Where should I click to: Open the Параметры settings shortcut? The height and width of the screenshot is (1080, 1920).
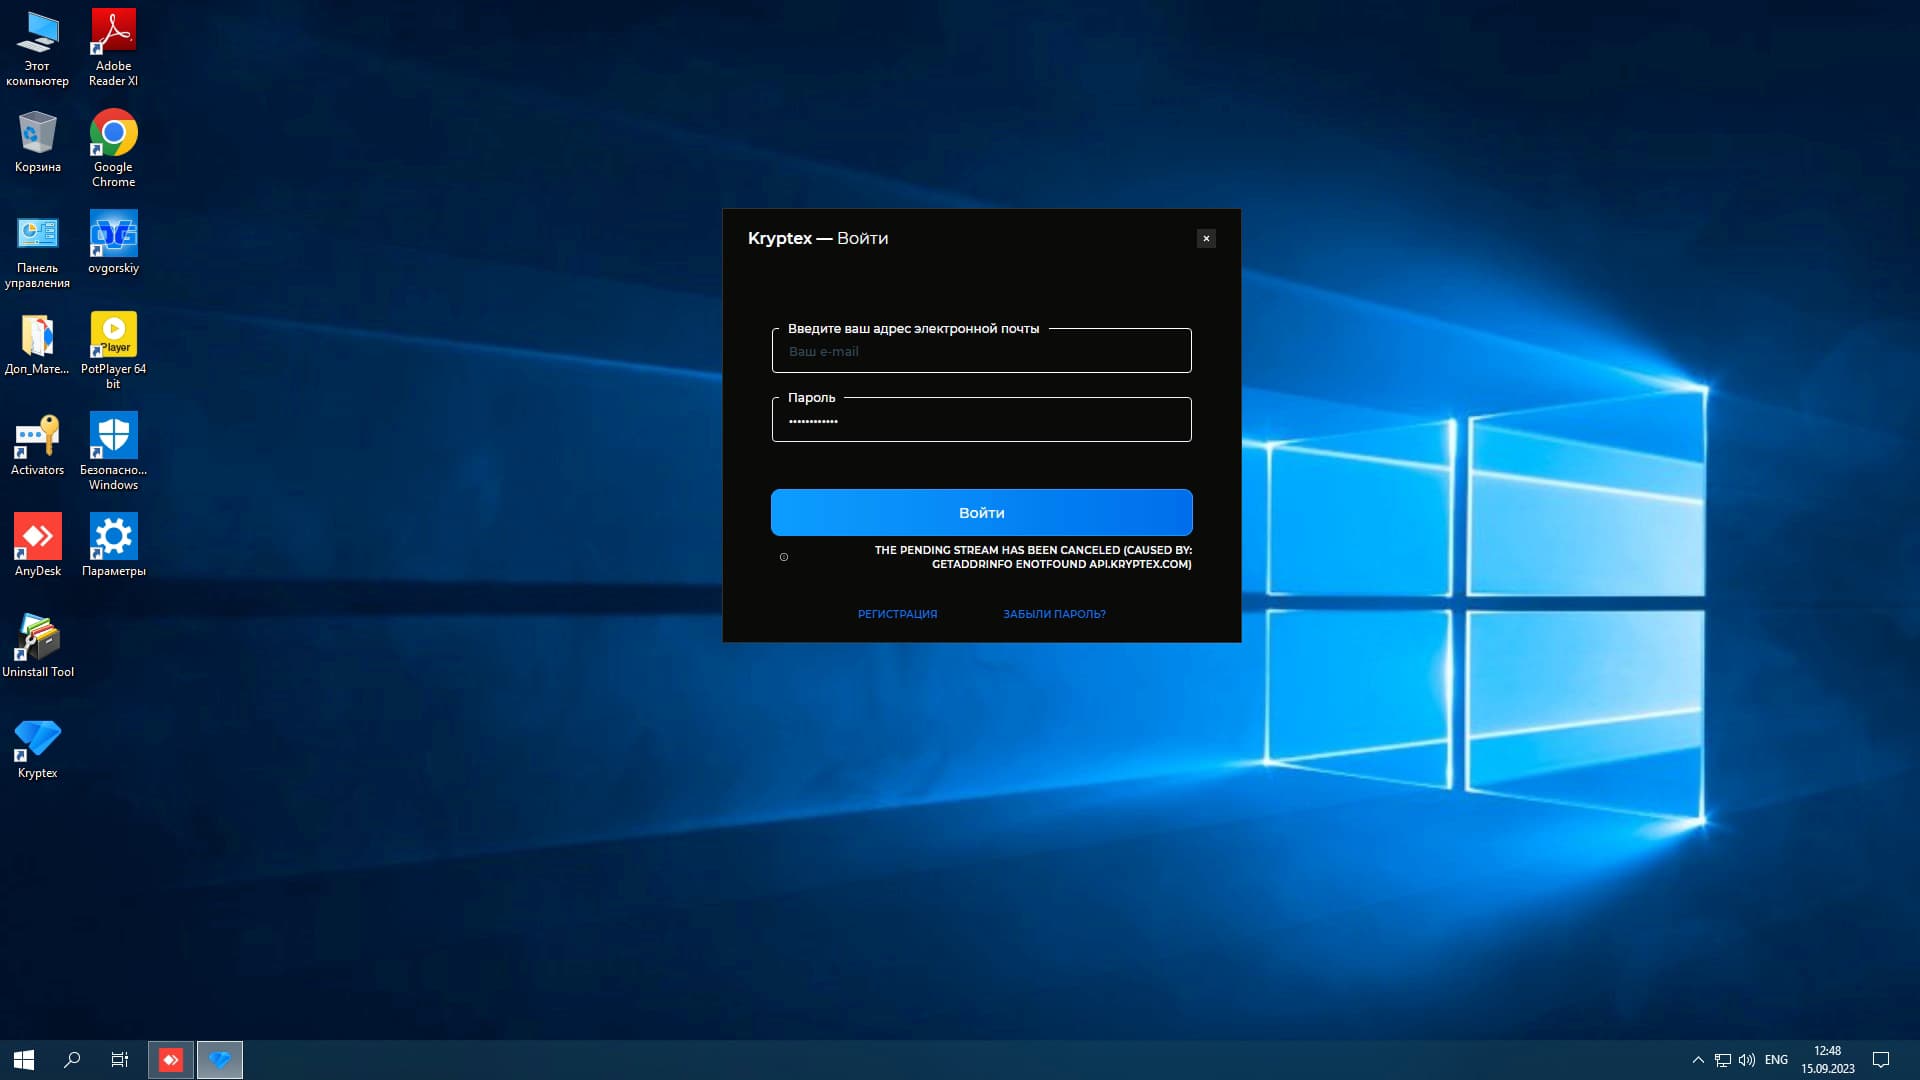[x=113, y=546]
